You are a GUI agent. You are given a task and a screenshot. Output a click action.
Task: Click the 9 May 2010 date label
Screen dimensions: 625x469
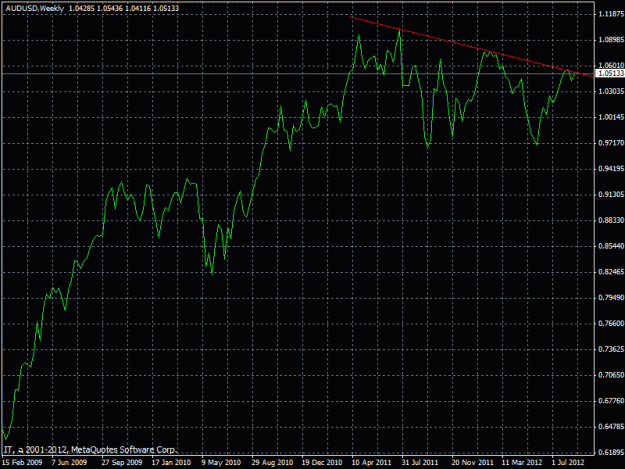pos(221,462)
